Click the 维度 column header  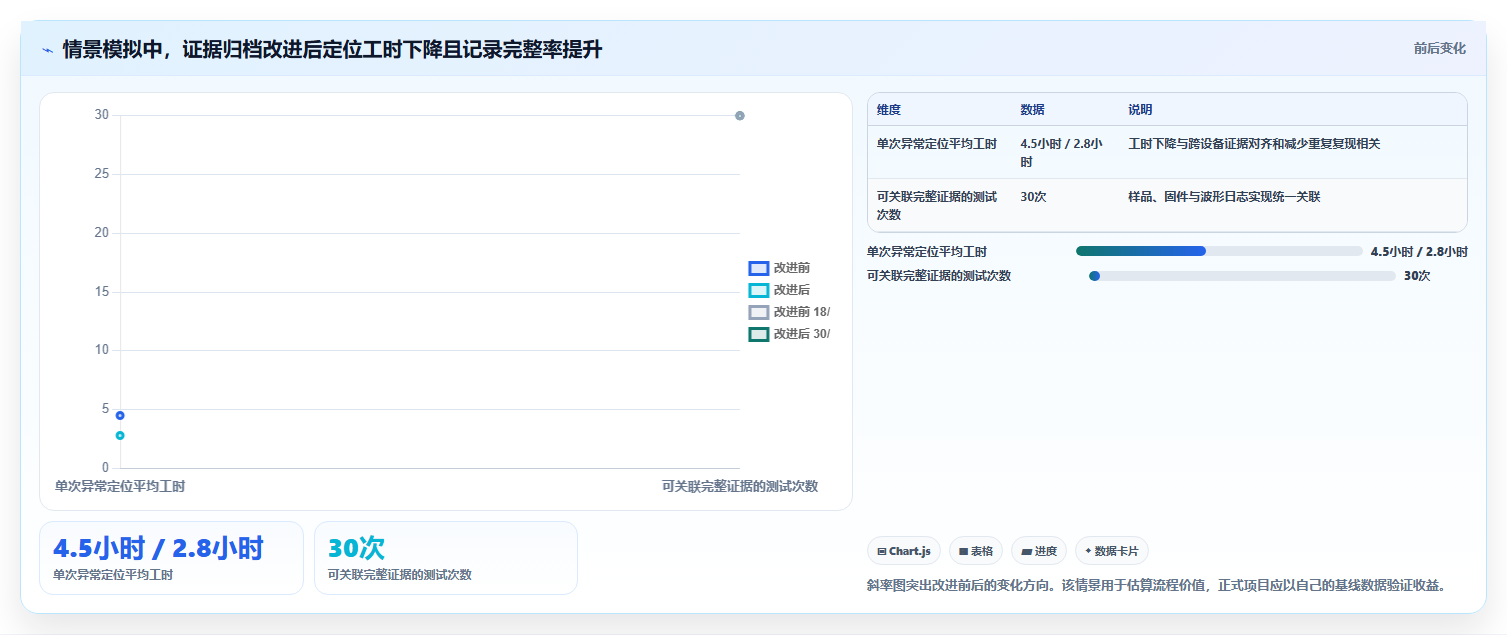[889, 110]
